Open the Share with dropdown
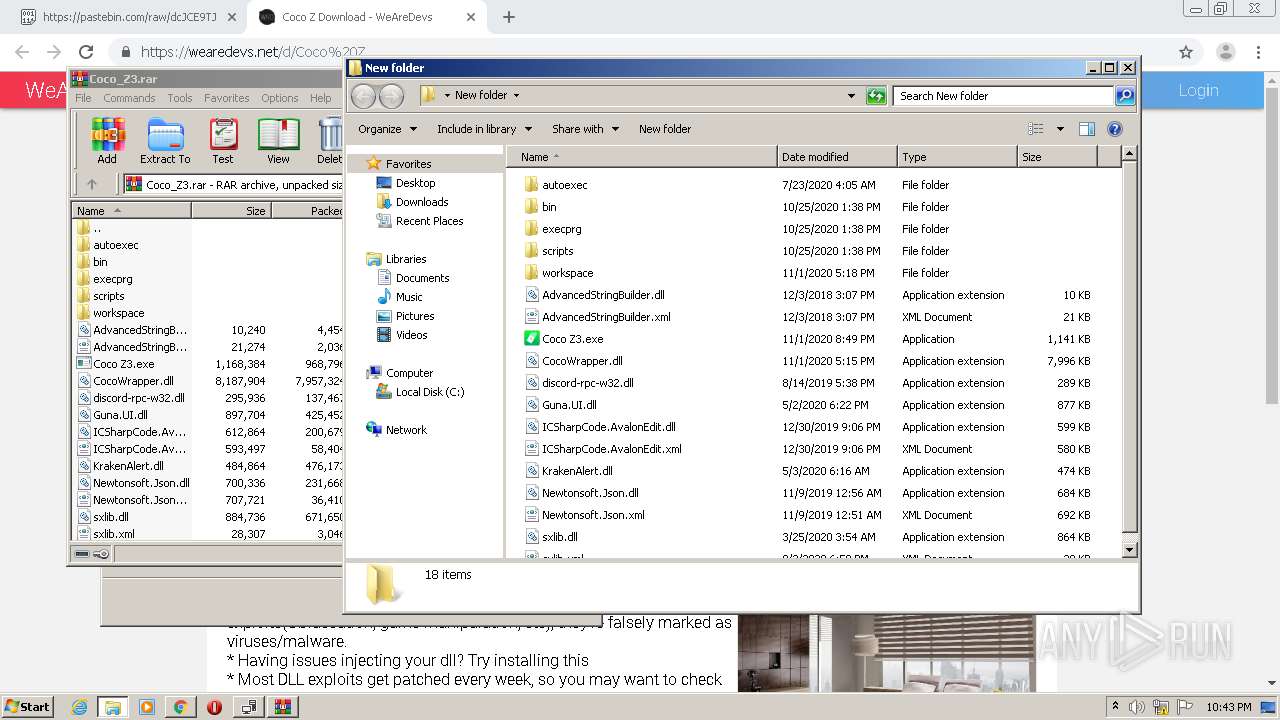1280x720 pixels. pyautogui.click(x=585, y=129)
